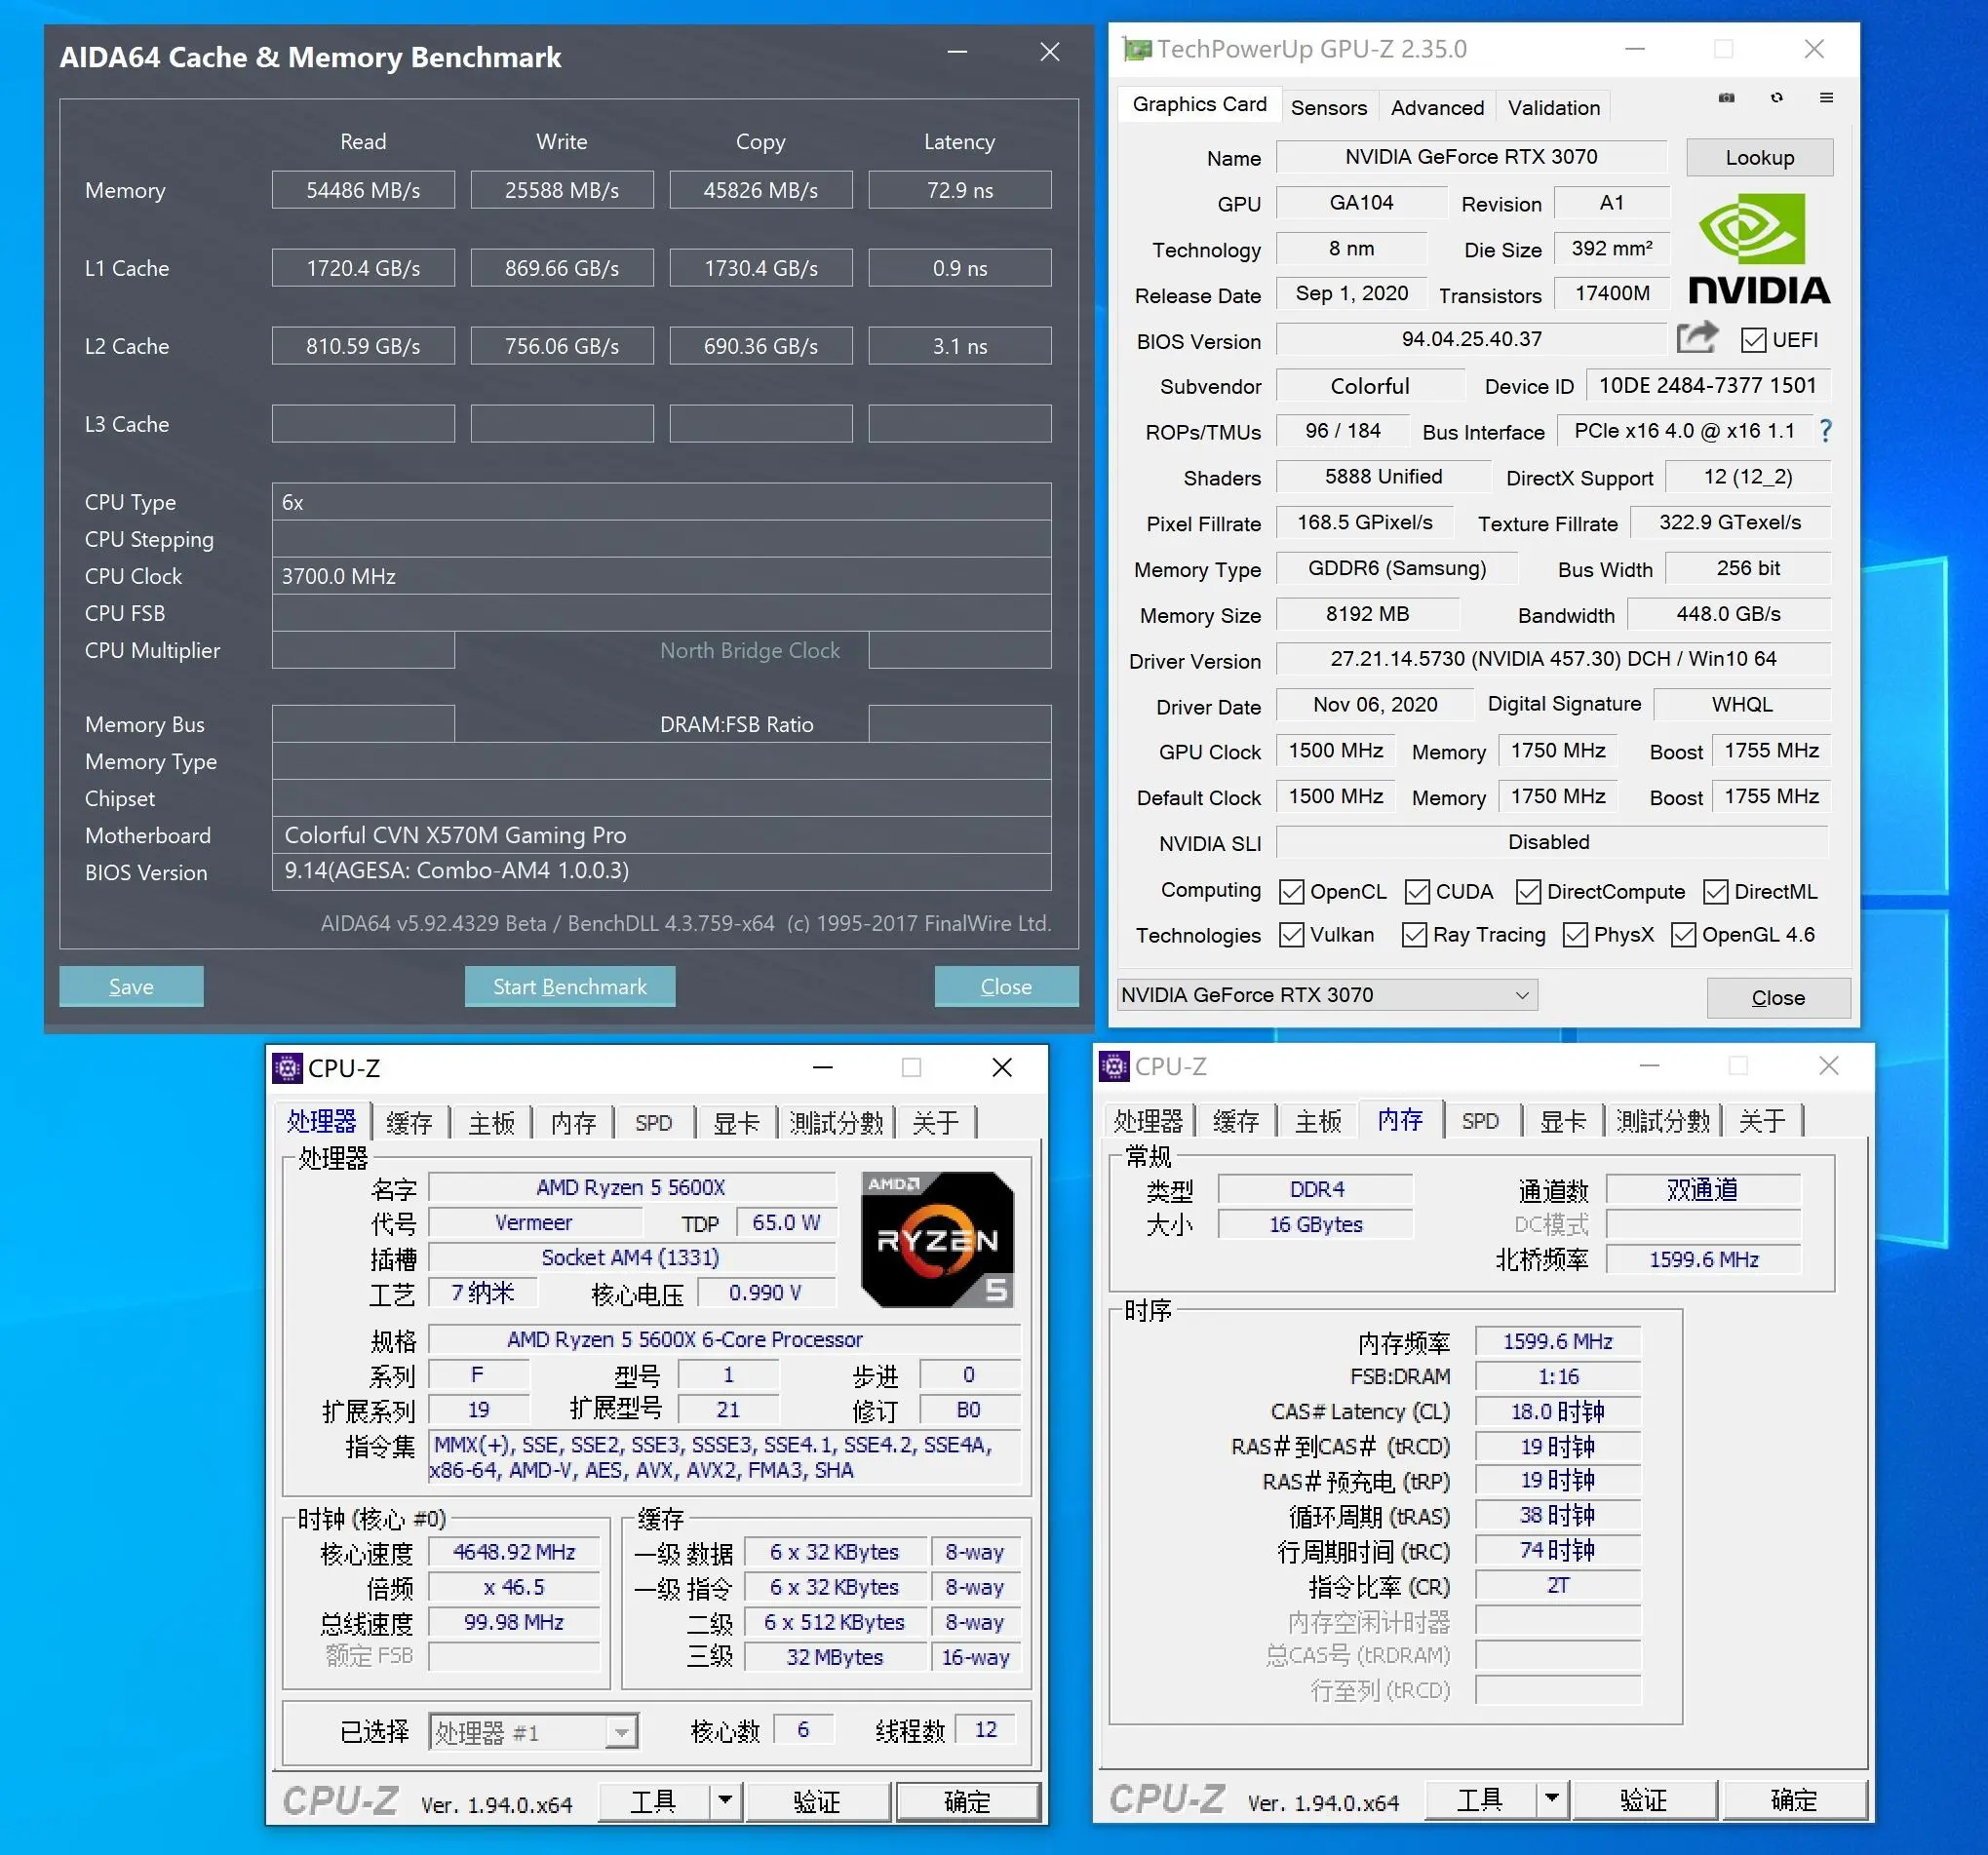Open 关于 tab in left CPU-Z
This screenshot has height=1855, width=1988.
(x=935, y=1123)
